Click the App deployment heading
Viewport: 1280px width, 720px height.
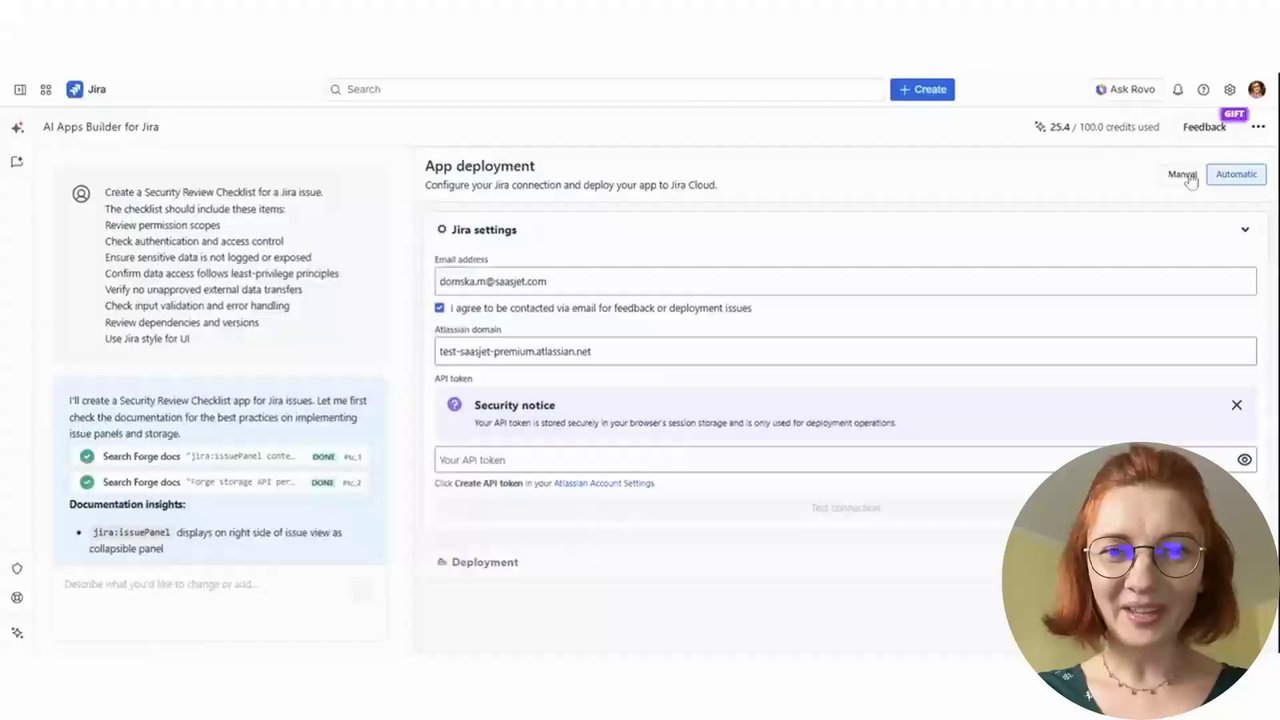click(x=480, y=166)
